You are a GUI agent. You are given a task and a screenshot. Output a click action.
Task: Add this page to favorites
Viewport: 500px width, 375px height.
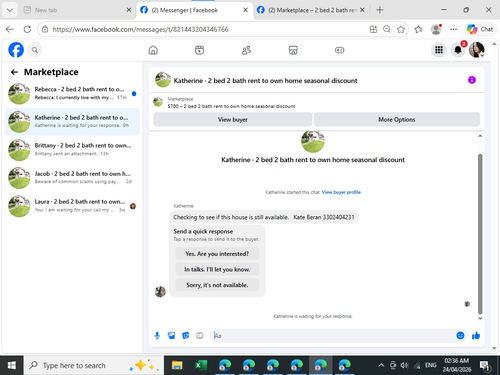point(401,29)
